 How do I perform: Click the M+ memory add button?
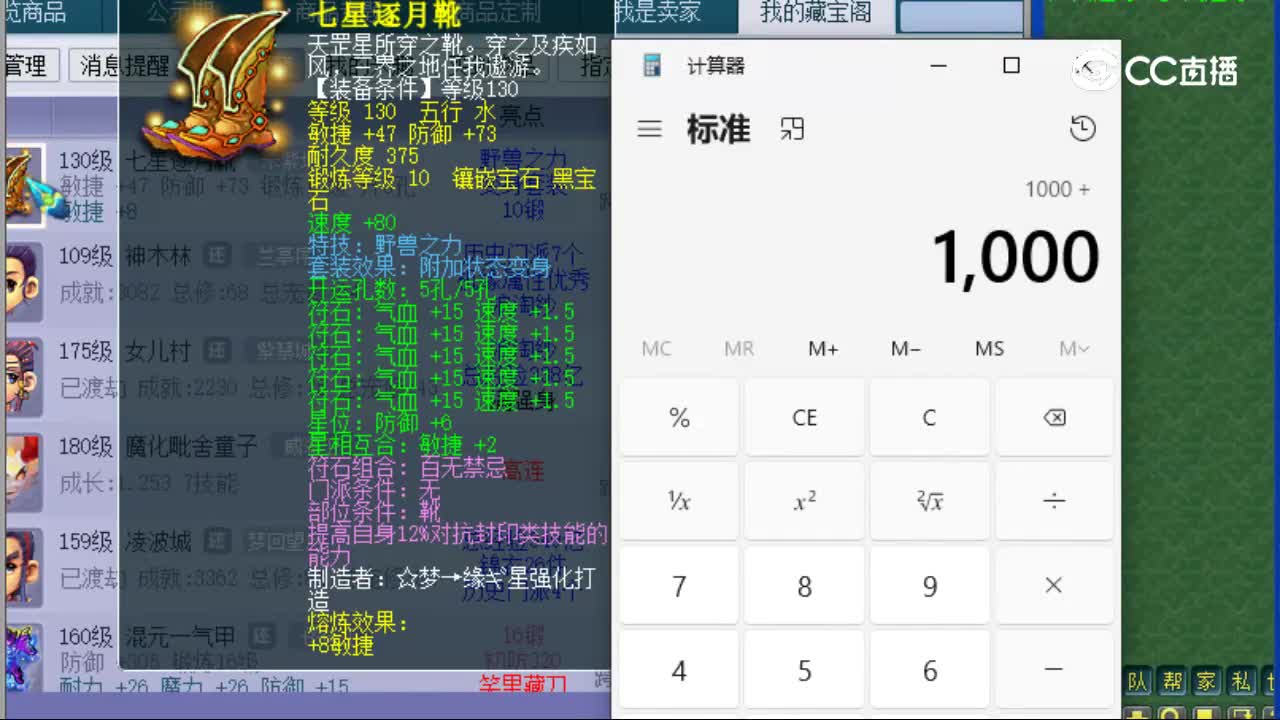(x=823, y=348)
